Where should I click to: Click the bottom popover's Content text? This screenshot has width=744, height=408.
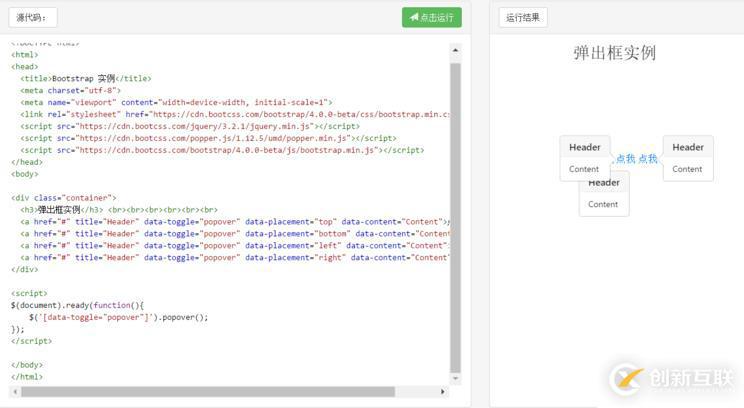603,204
